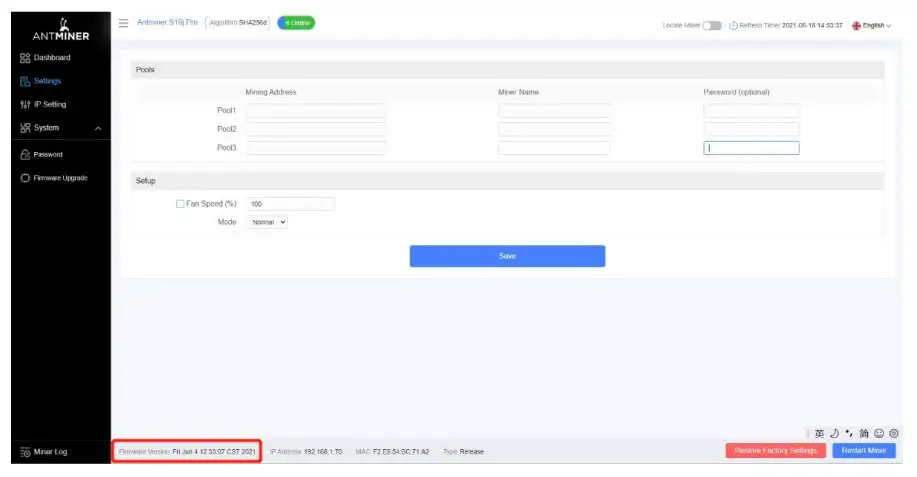This screenshot has width=917, height=477.
Task: Click the IME moon icon
Action: pos(835,434)
